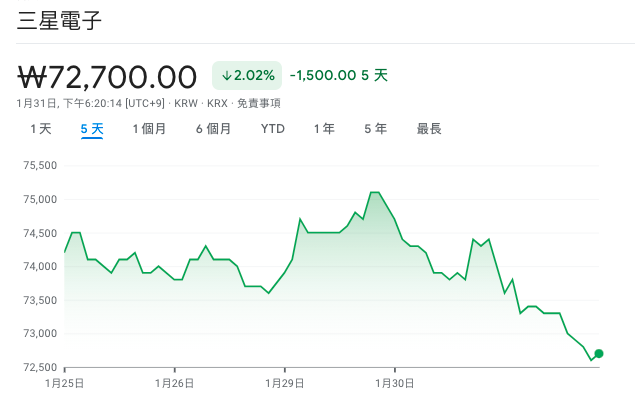Select the 最長 time range
635x399 pixels.
click(429, 129)
